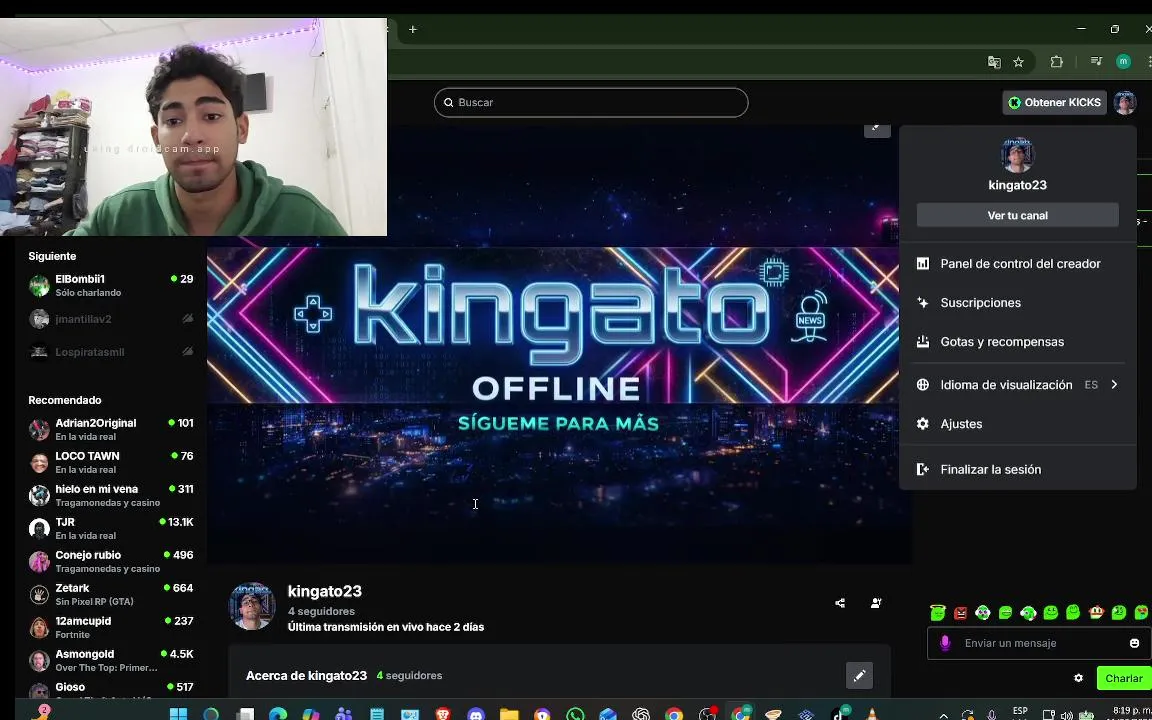
Task: Bookmark this page with the star icon
Action: pyautogui.click(x=1018, y=62)
